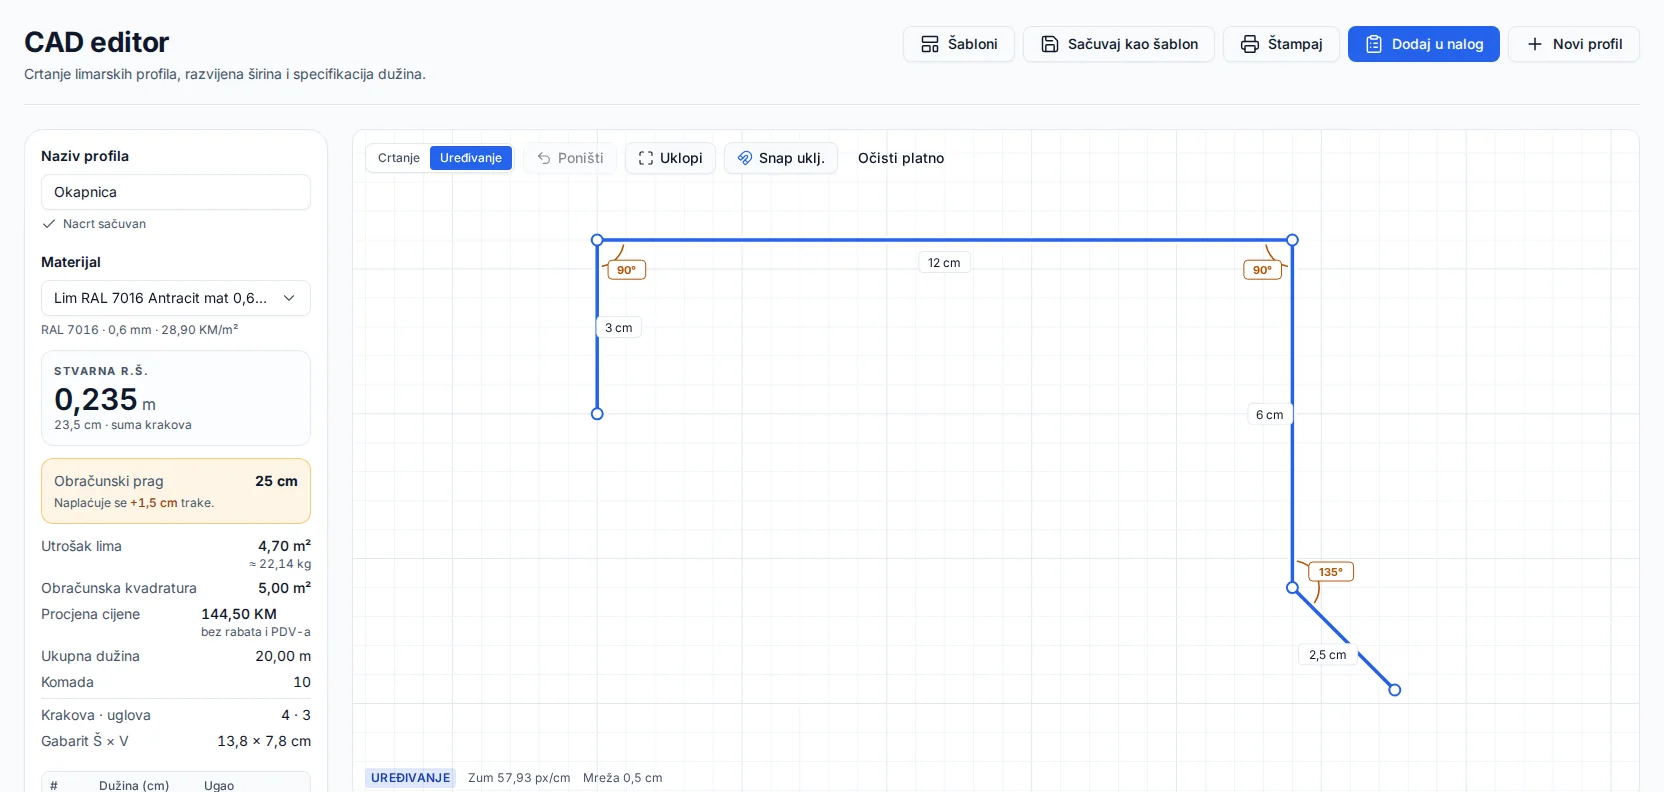
Task: Click the top-right 90° angle label
Action: (x=1263, y=270)
